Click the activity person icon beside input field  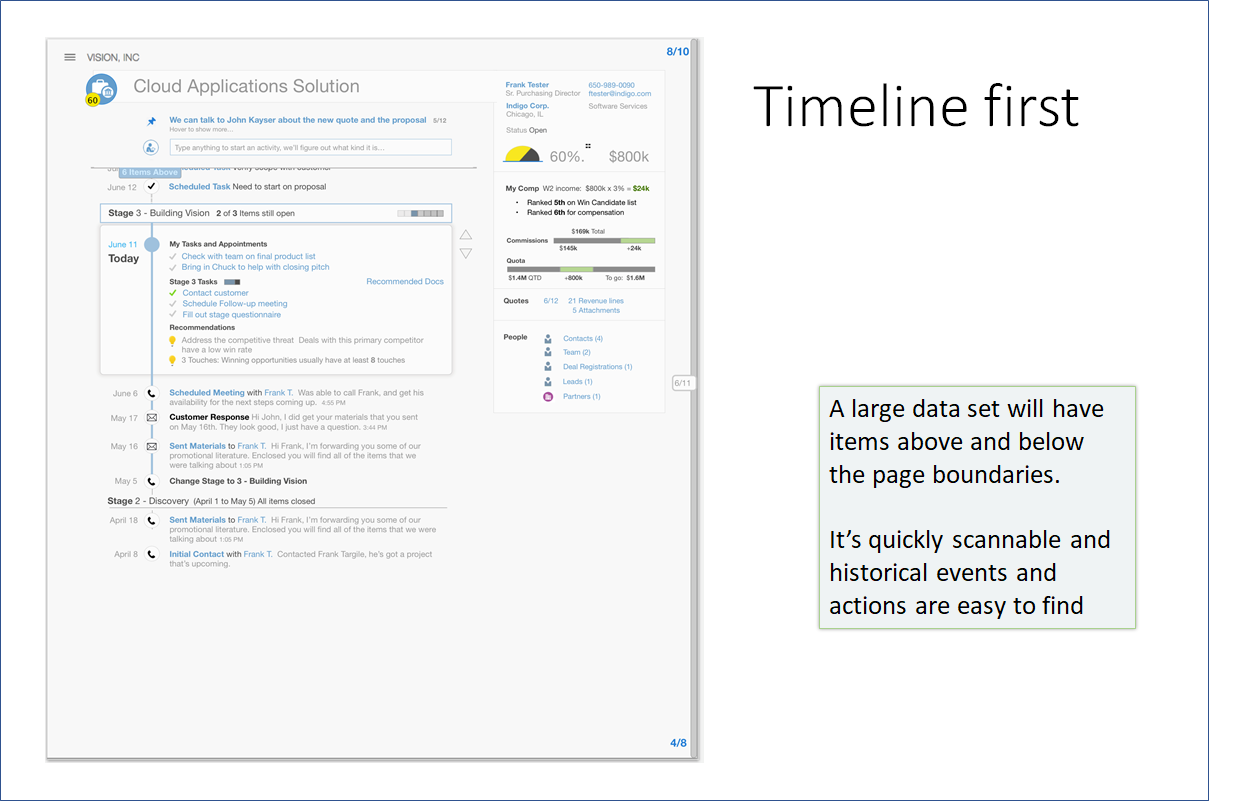click(x=151, y=148)
